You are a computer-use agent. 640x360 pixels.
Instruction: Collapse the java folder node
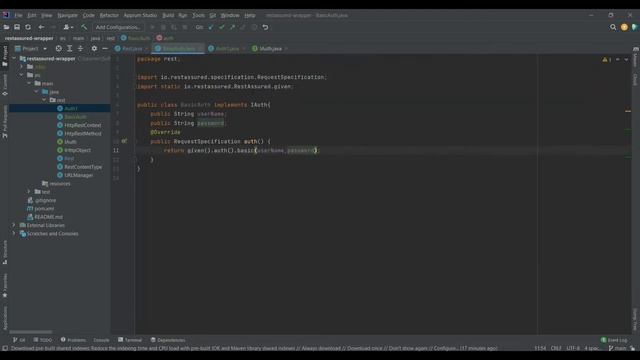click(36, 92)
